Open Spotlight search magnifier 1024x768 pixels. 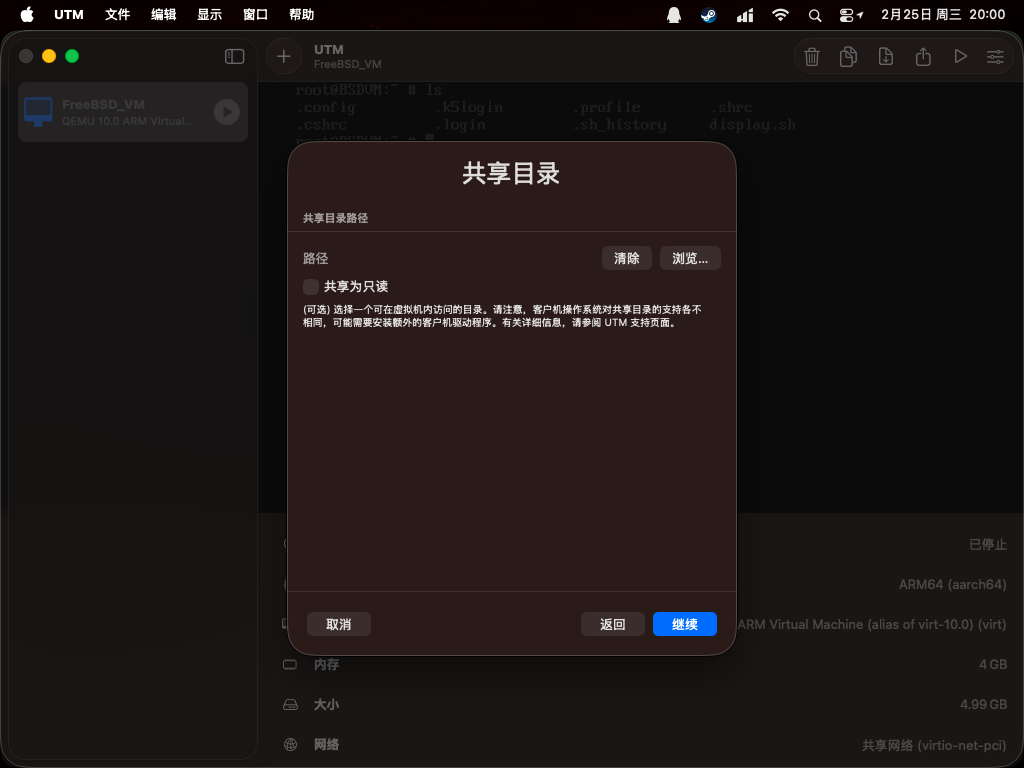[x=815, y=15]
